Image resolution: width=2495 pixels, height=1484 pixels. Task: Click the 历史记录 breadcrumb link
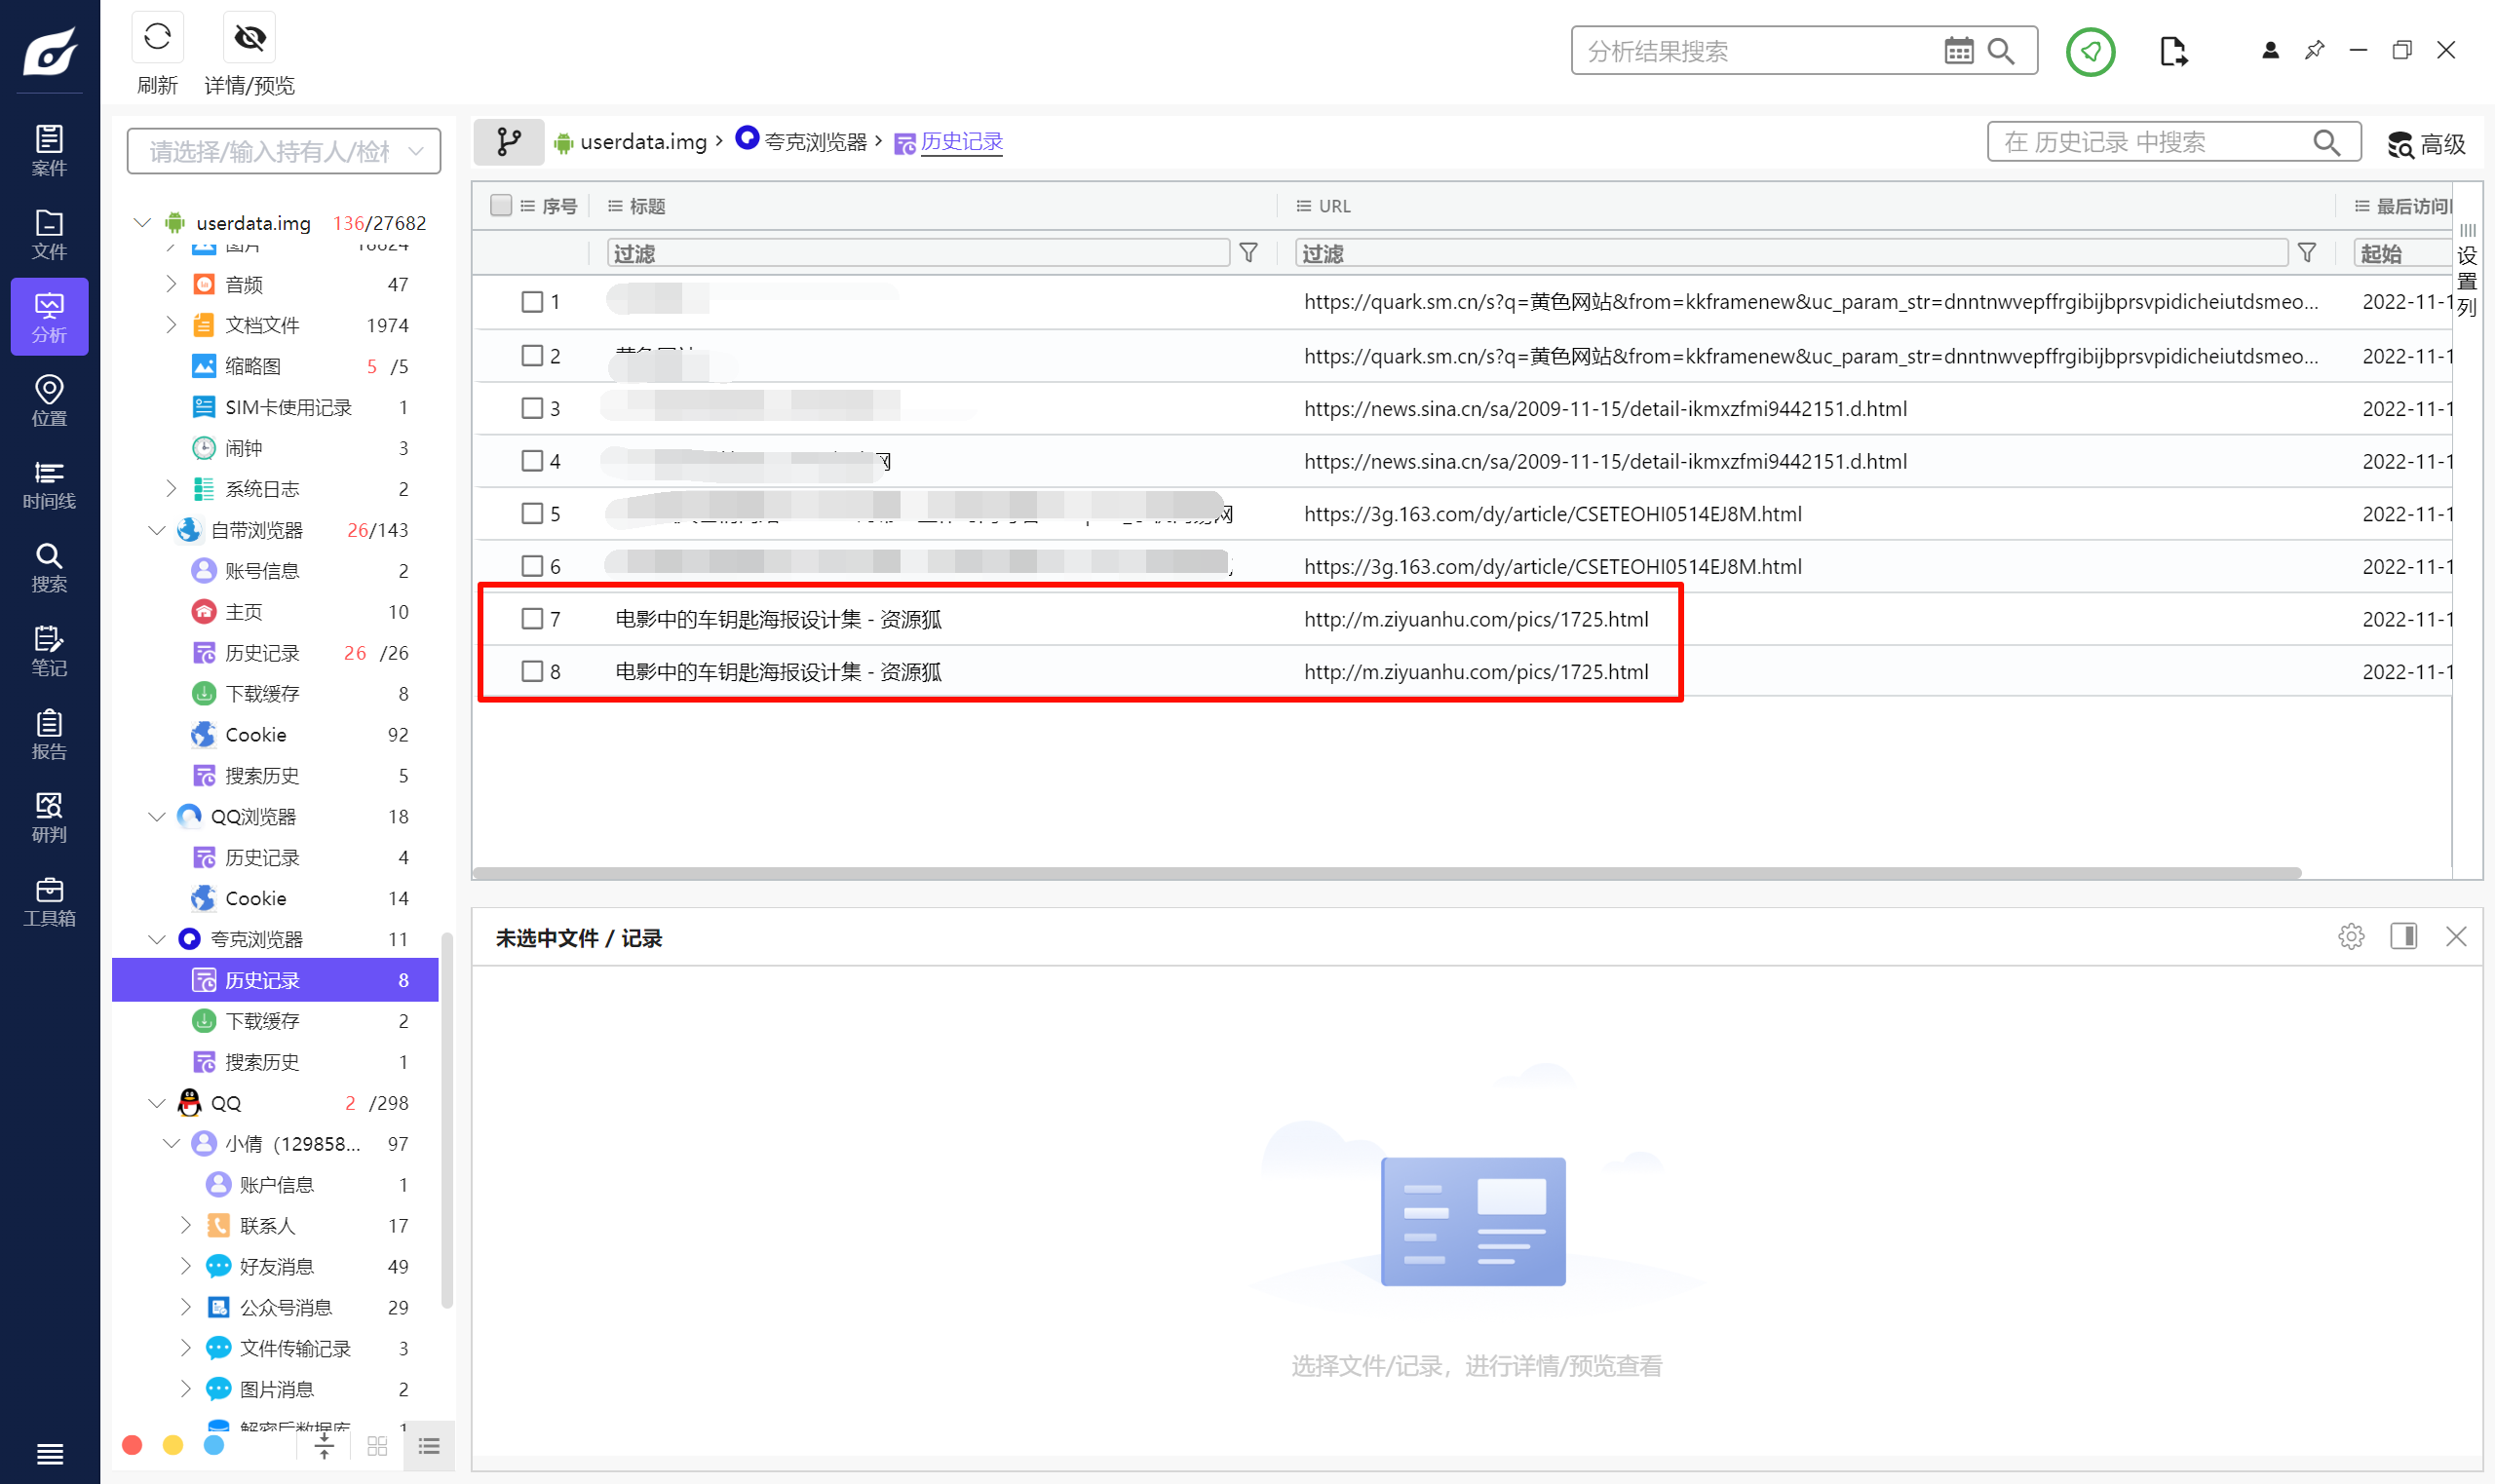pyautogui.click(x=961, y=142)
